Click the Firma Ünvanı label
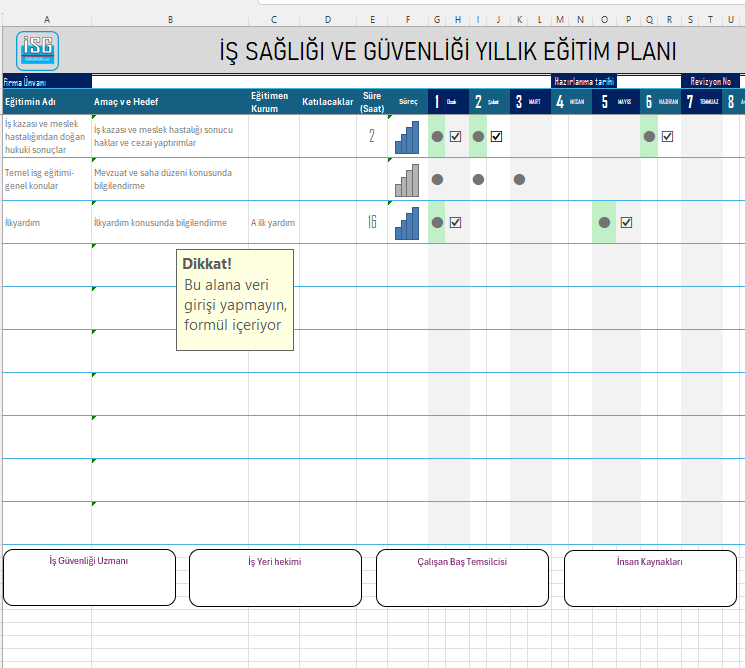 click(x=47, y=82)
